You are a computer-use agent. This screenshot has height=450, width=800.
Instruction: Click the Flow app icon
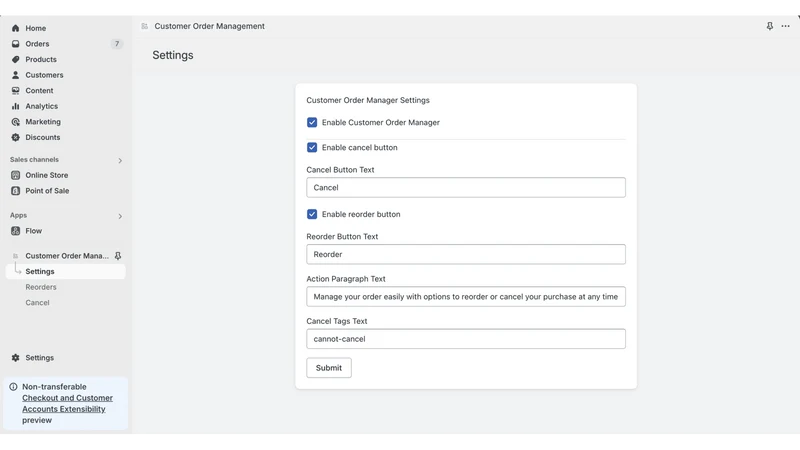coord(15,231)
